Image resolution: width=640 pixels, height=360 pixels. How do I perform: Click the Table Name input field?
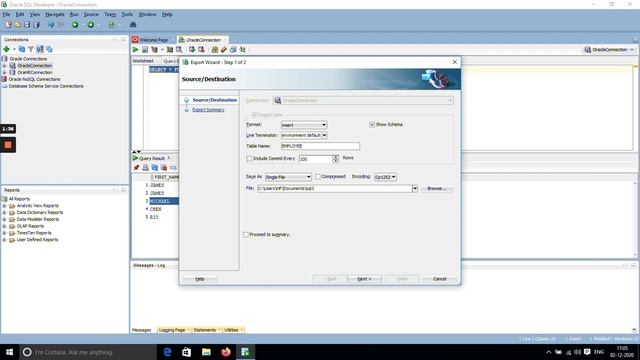click(x=320, y=146)
